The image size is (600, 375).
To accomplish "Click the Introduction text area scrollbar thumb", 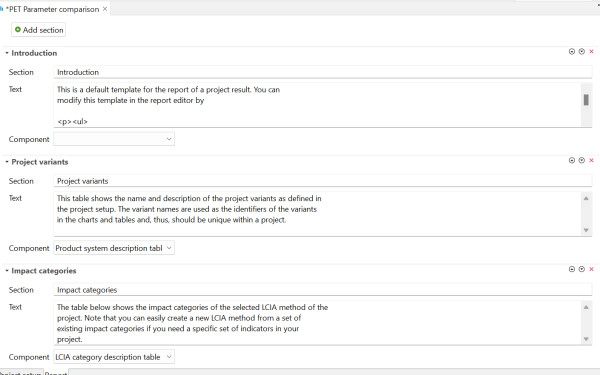I will 586,100.
